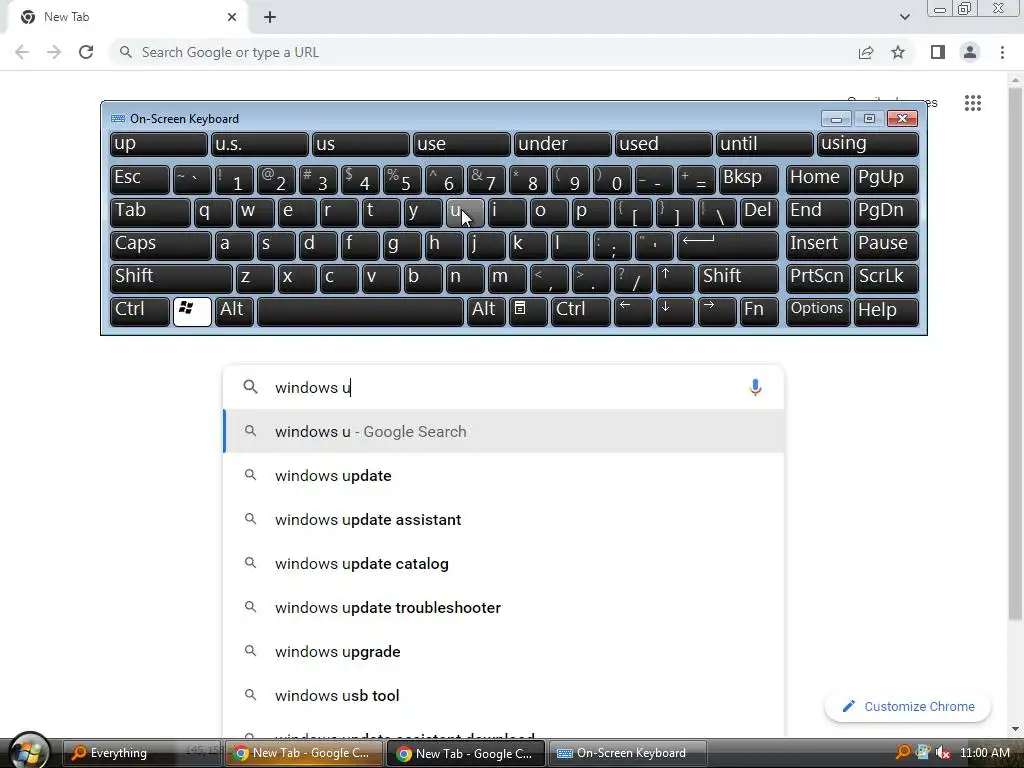Switch to On-Screen Keyboard taskbar button
Viewport: 1024px width, 768px height.
point(628,753)
